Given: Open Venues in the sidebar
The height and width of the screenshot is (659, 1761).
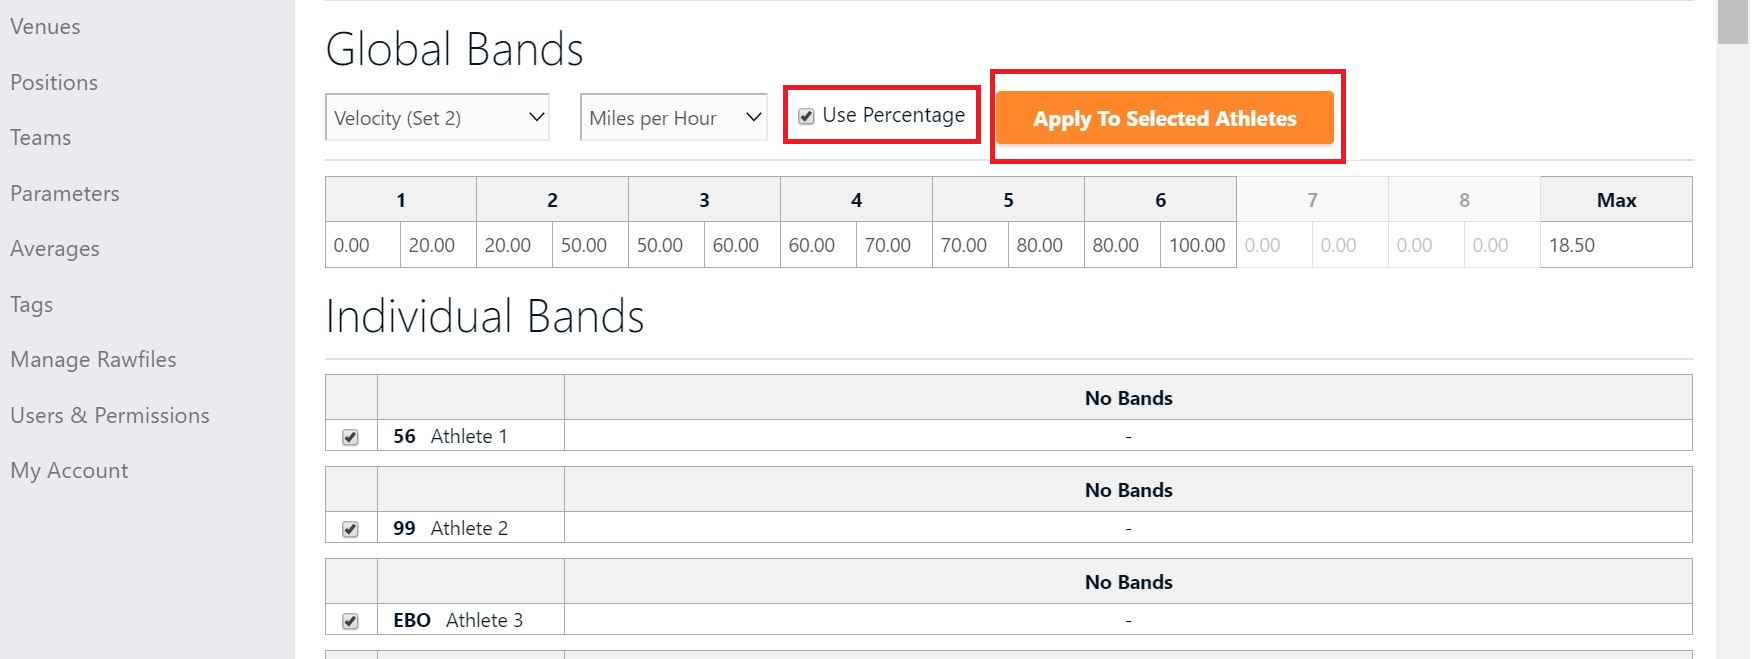Looking at the screenshot, I should pyautogui.click(x=45, y=27).
